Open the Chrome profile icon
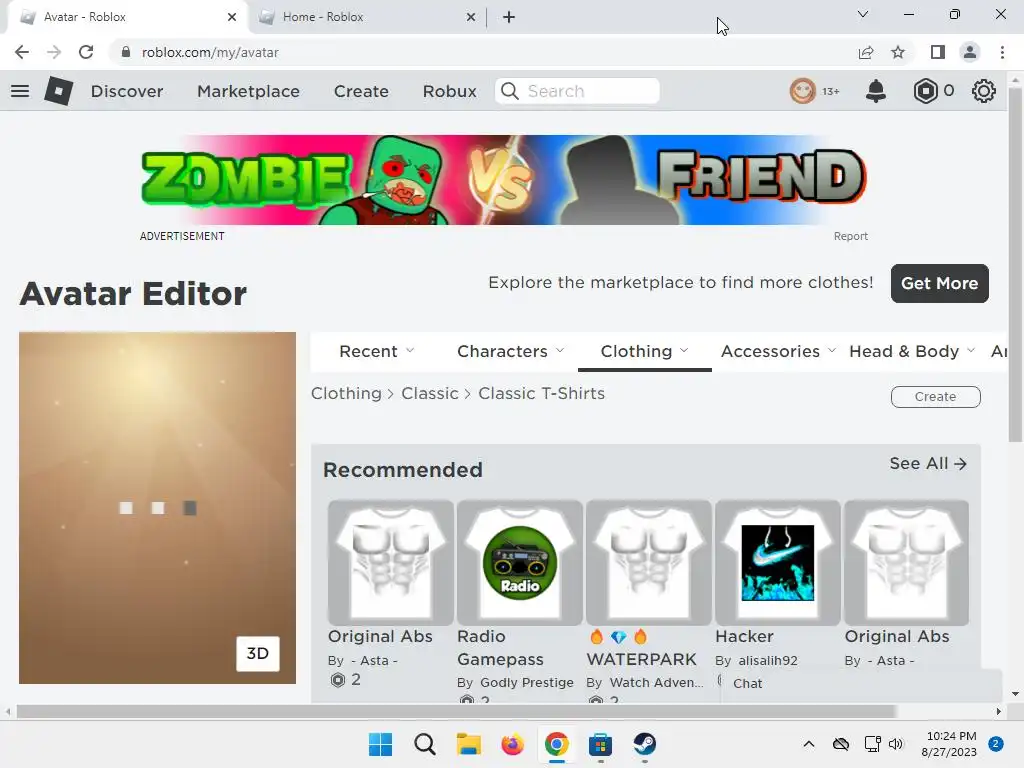Image resolution: width=1024 pixels, height=768 pixels. (x=970, y=52)
